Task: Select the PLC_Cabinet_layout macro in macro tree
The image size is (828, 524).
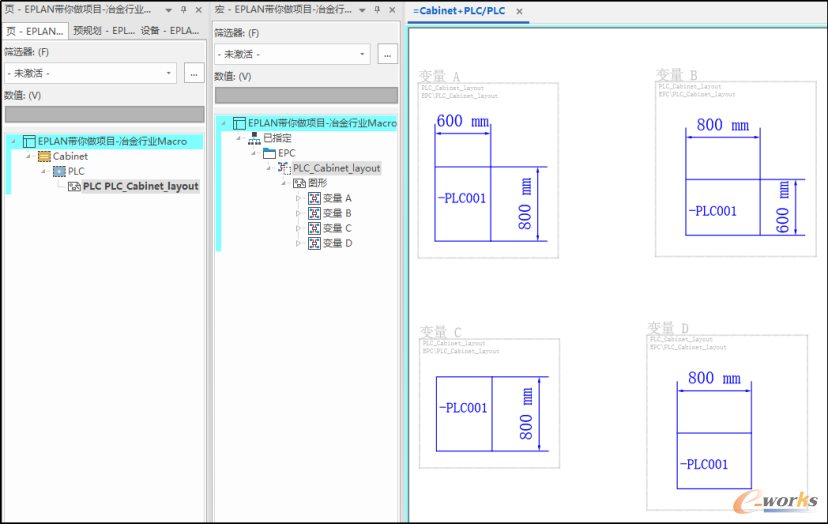Action: (x=336, y=168)
